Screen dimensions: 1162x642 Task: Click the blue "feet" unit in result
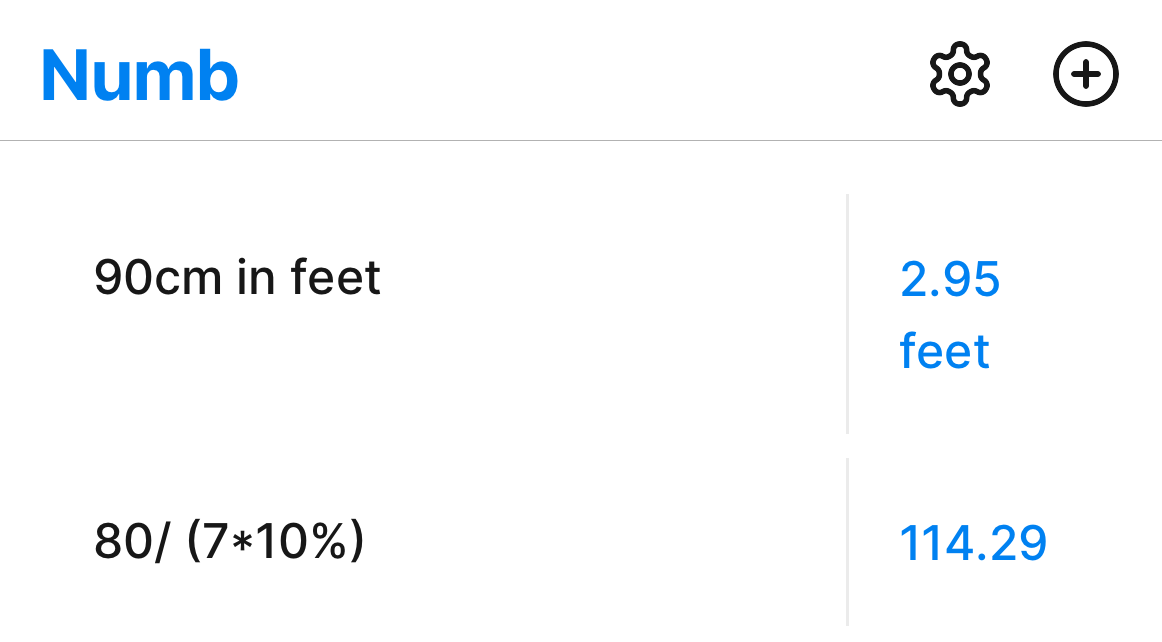pos(944,352)
